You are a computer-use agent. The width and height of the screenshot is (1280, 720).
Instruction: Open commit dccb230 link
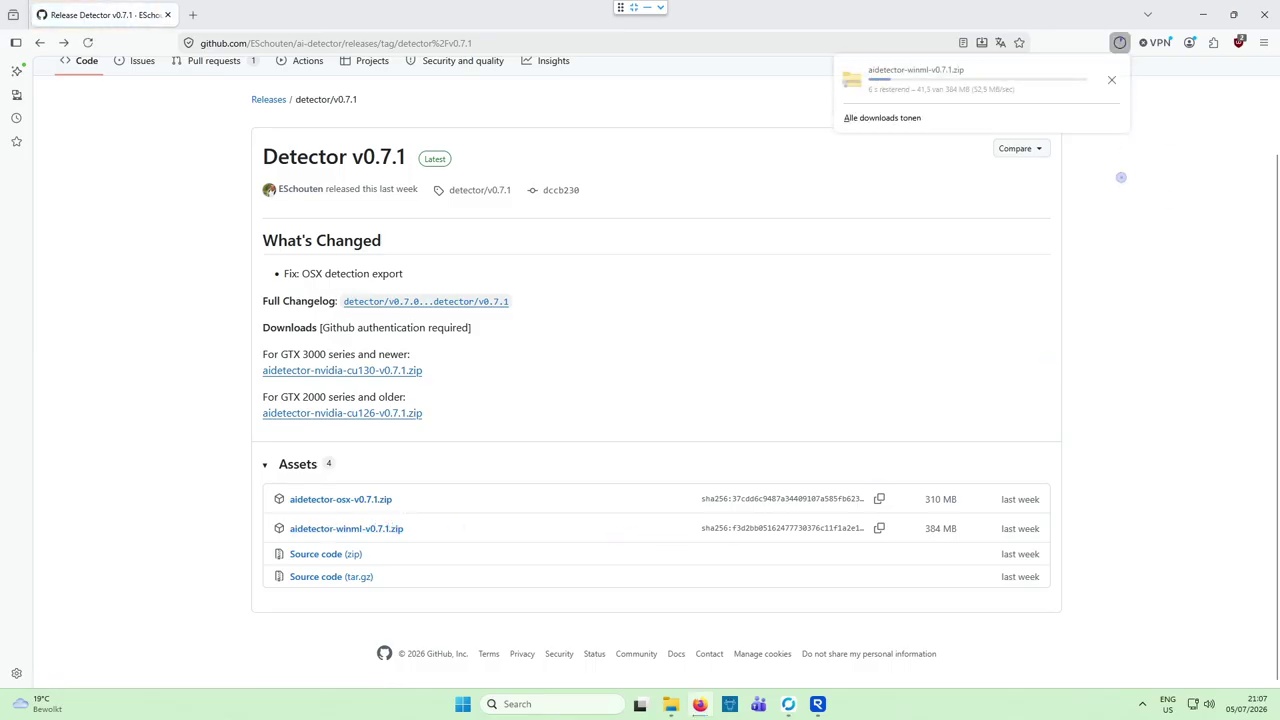(x=560, y=190)
